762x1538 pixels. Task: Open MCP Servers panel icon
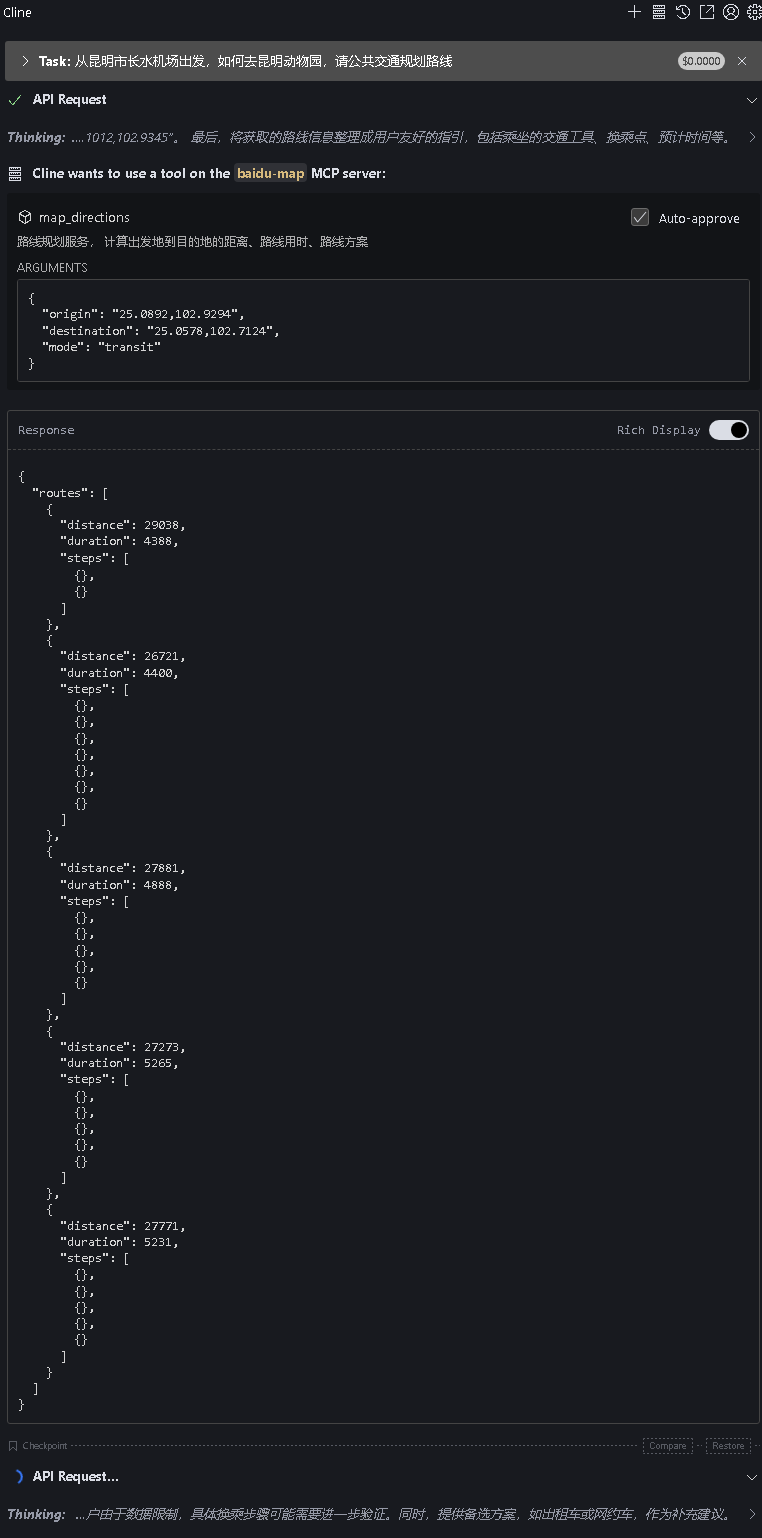pyautogui.click(x=659, y=12)
